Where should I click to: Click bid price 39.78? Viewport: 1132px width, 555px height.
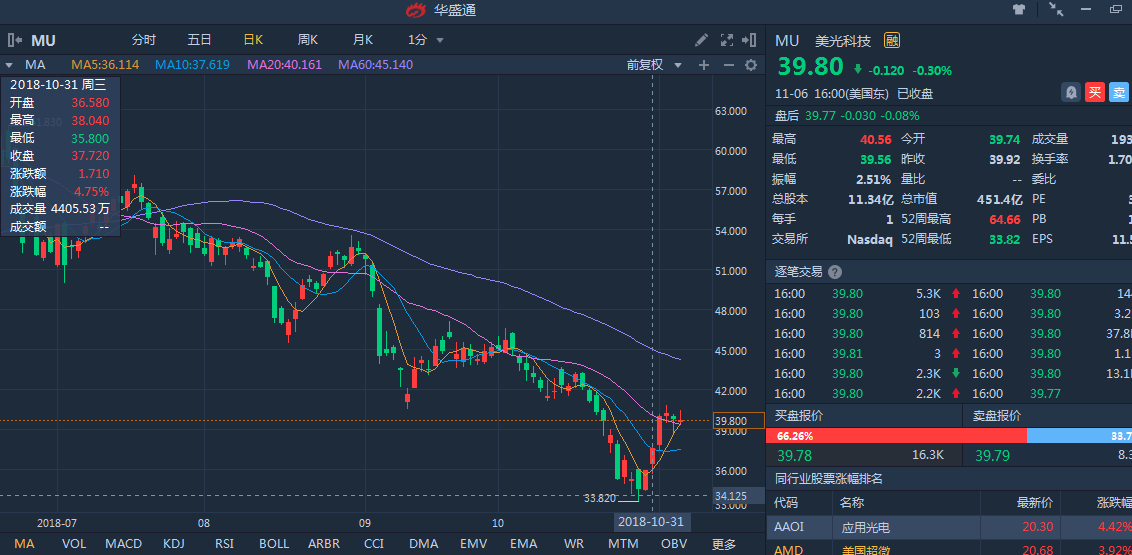click(794, 455)
